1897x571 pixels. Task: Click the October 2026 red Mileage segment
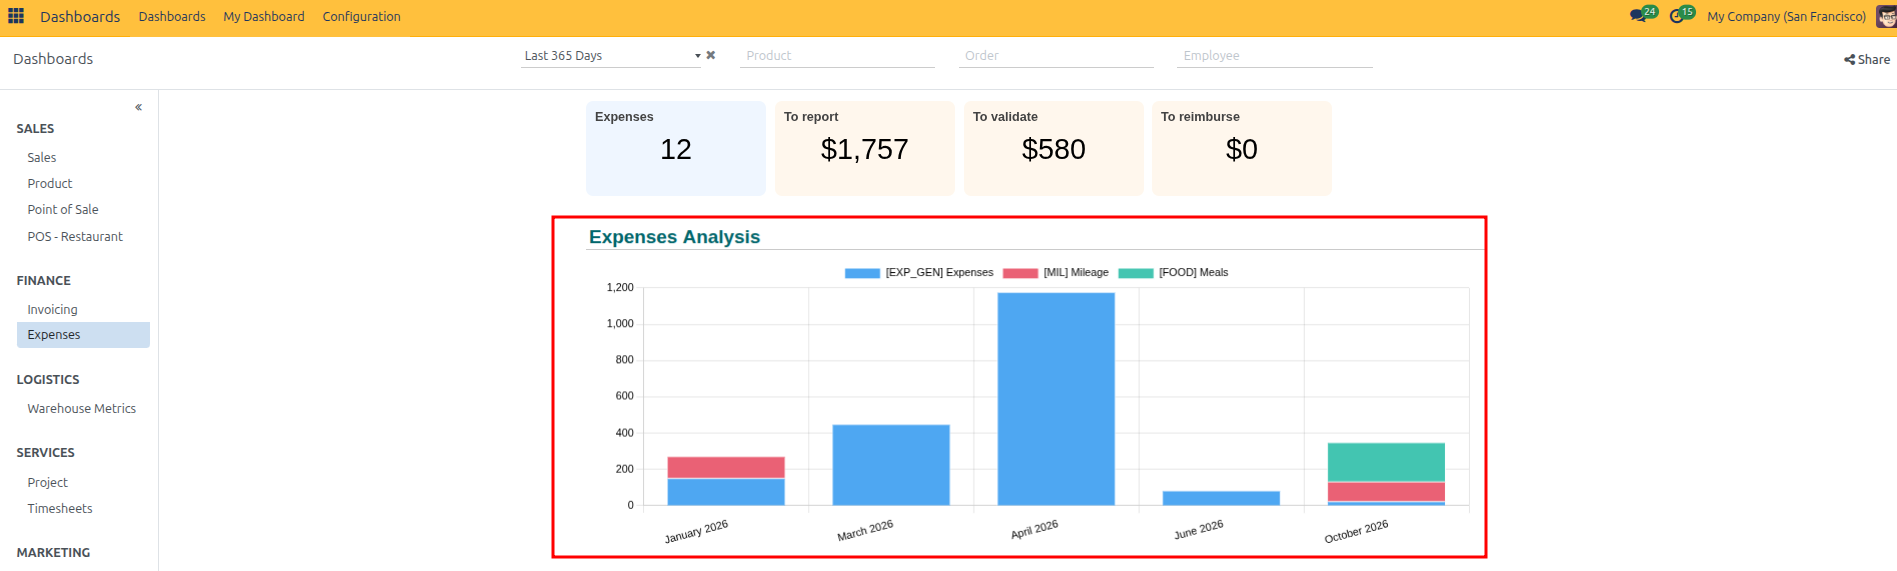pos(1386,492)
